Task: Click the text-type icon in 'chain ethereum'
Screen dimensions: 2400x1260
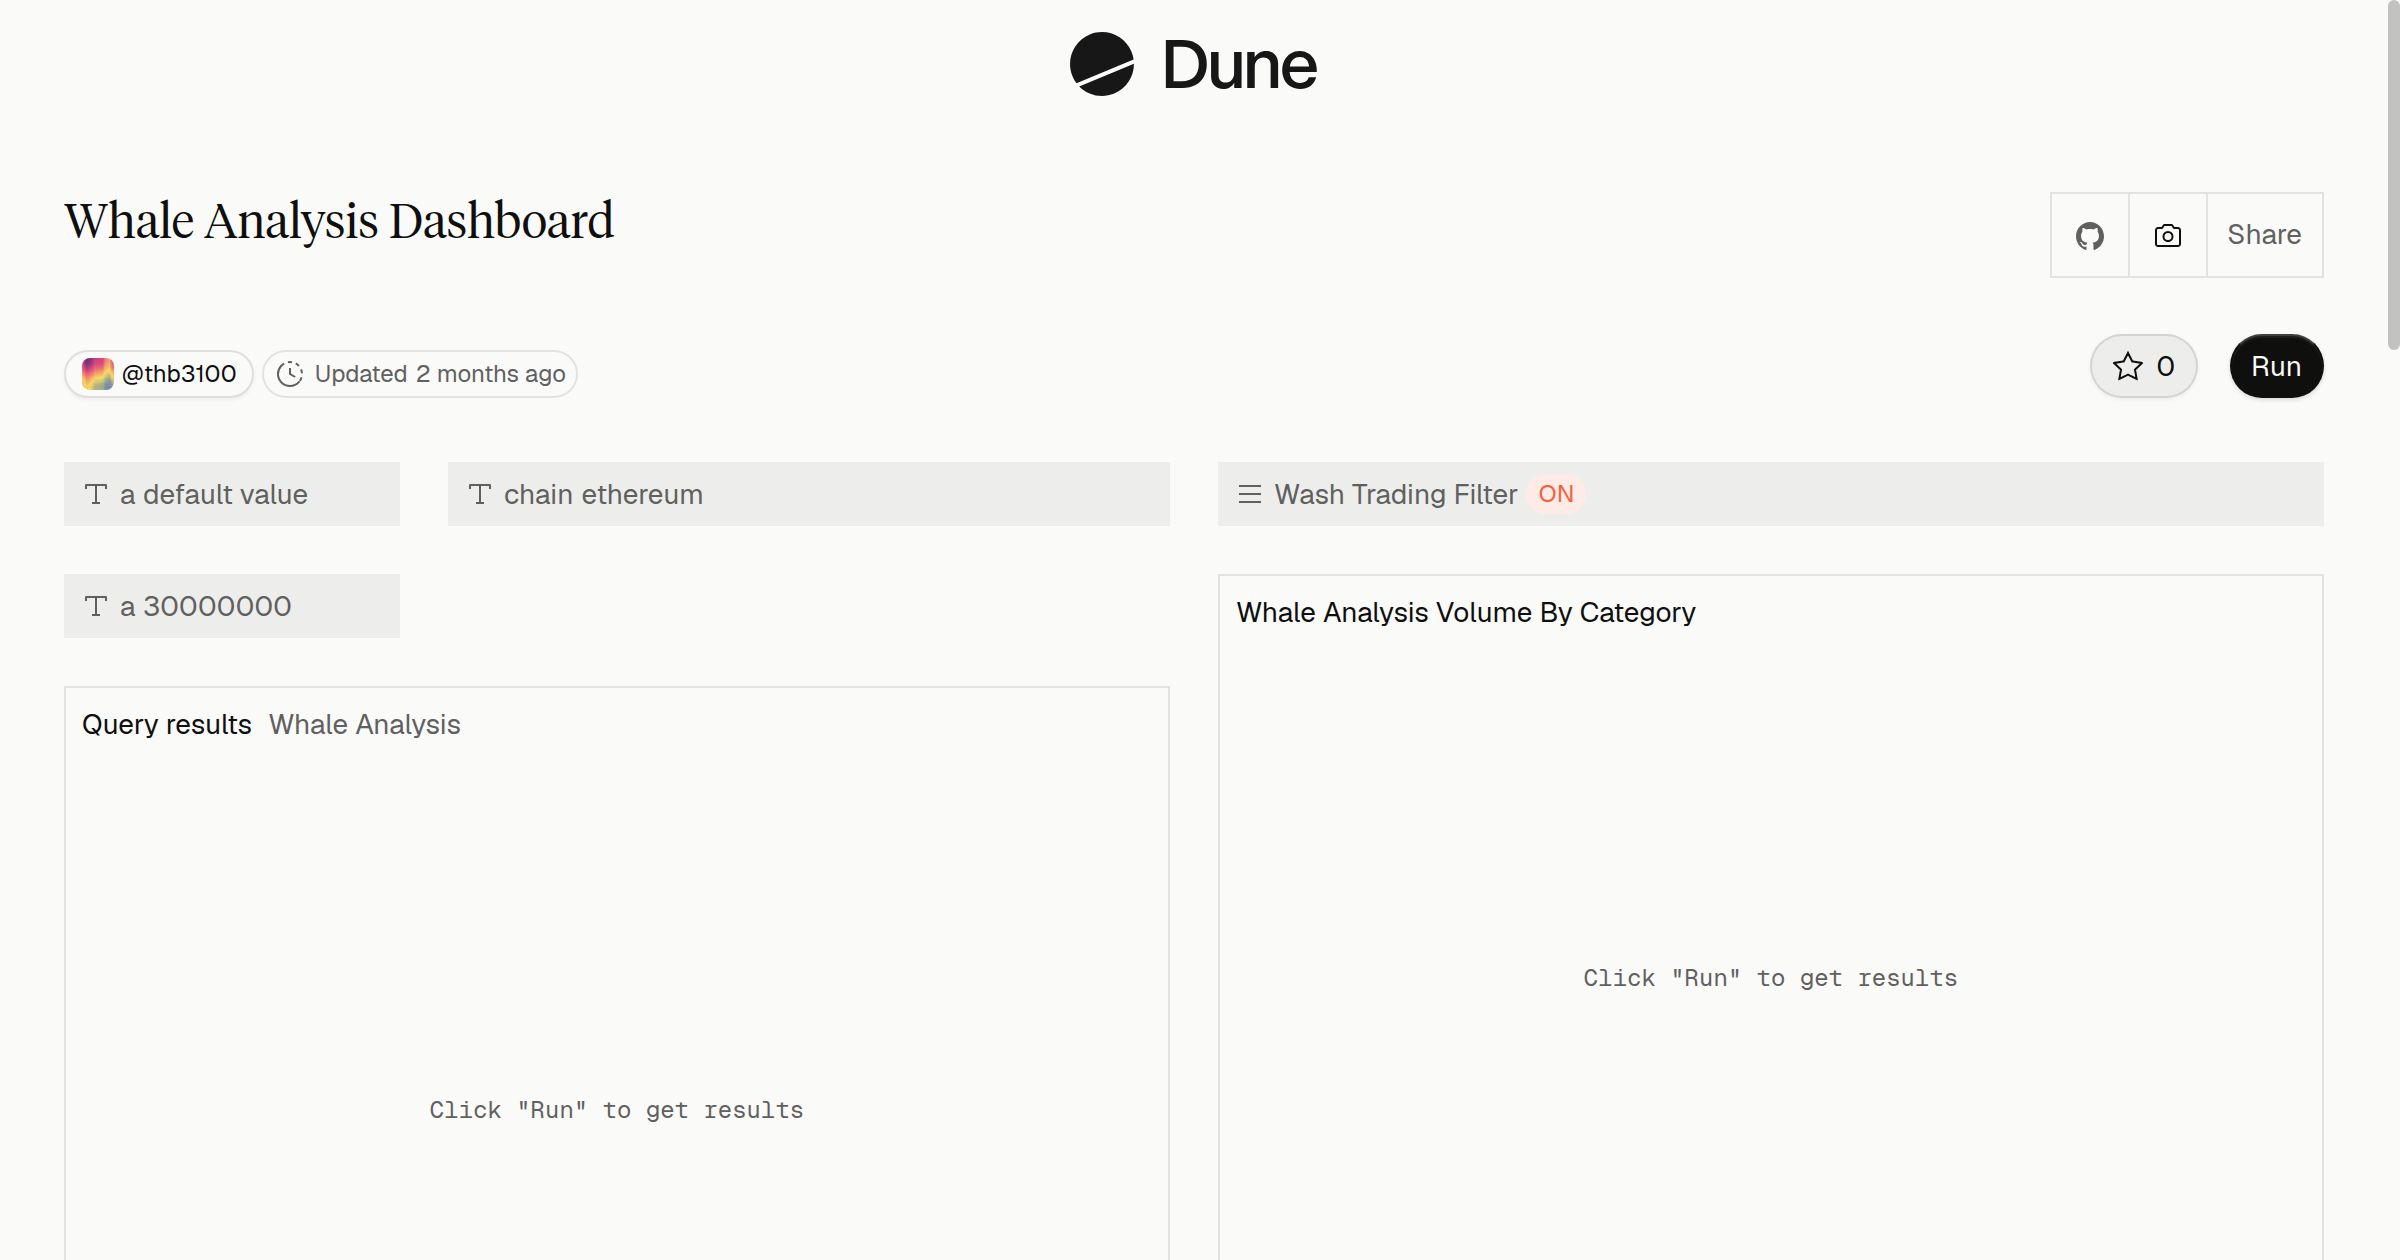Action: click(x=479, y=494)
